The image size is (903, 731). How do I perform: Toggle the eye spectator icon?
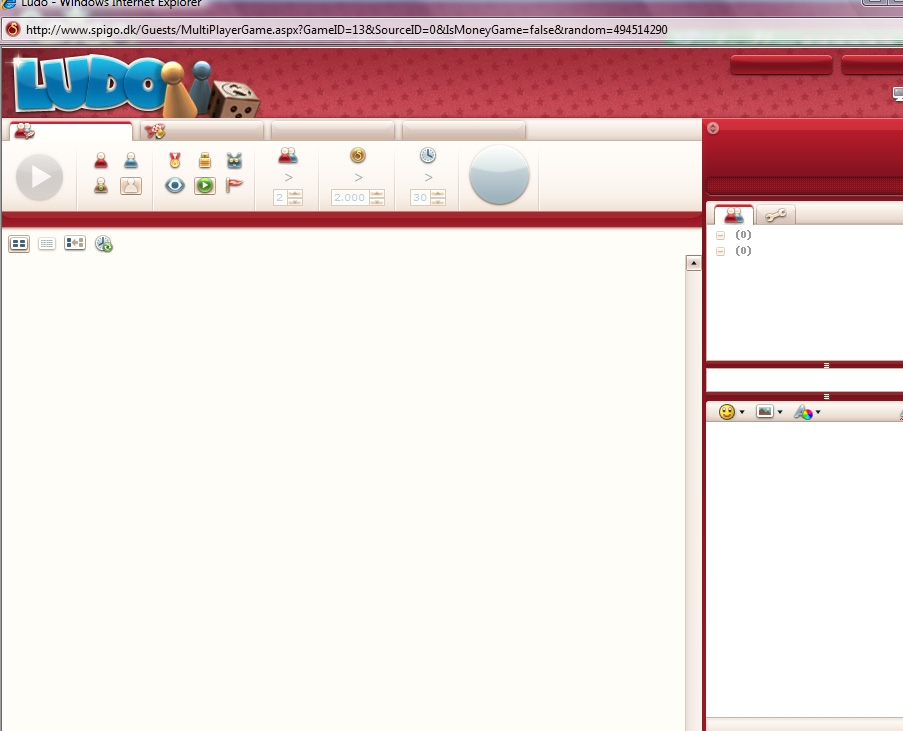pyautogui.click(x=175, y=185)
